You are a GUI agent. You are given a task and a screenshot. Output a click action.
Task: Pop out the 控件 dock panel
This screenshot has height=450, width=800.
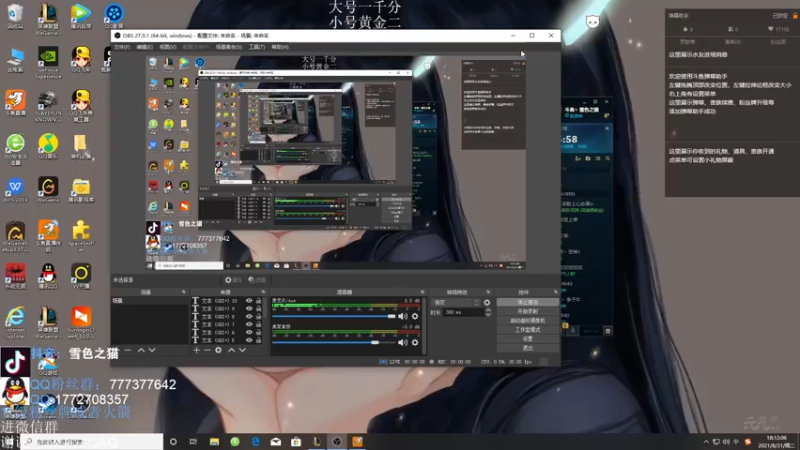click(x=556, y=292)
